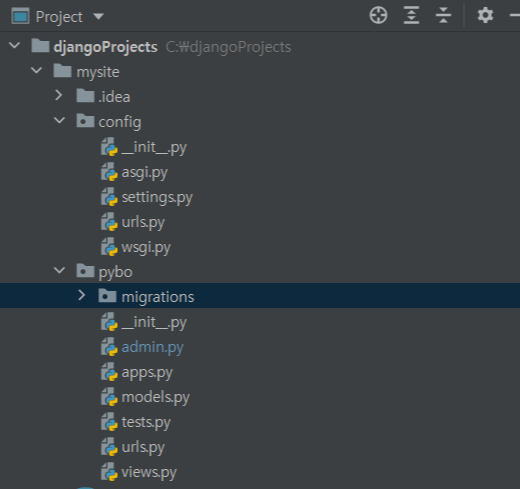Image resolution: width=520 pixels, height=489 pixels.
Task: Select the config package
Action: coord(120,122)
